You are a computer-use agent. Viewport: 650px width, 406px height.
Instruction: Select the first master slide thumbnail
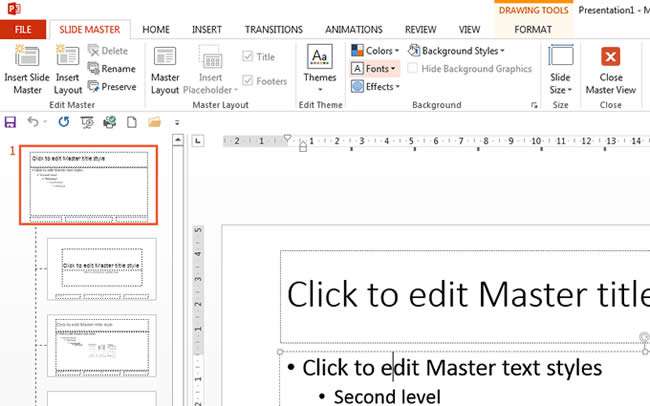92,185
